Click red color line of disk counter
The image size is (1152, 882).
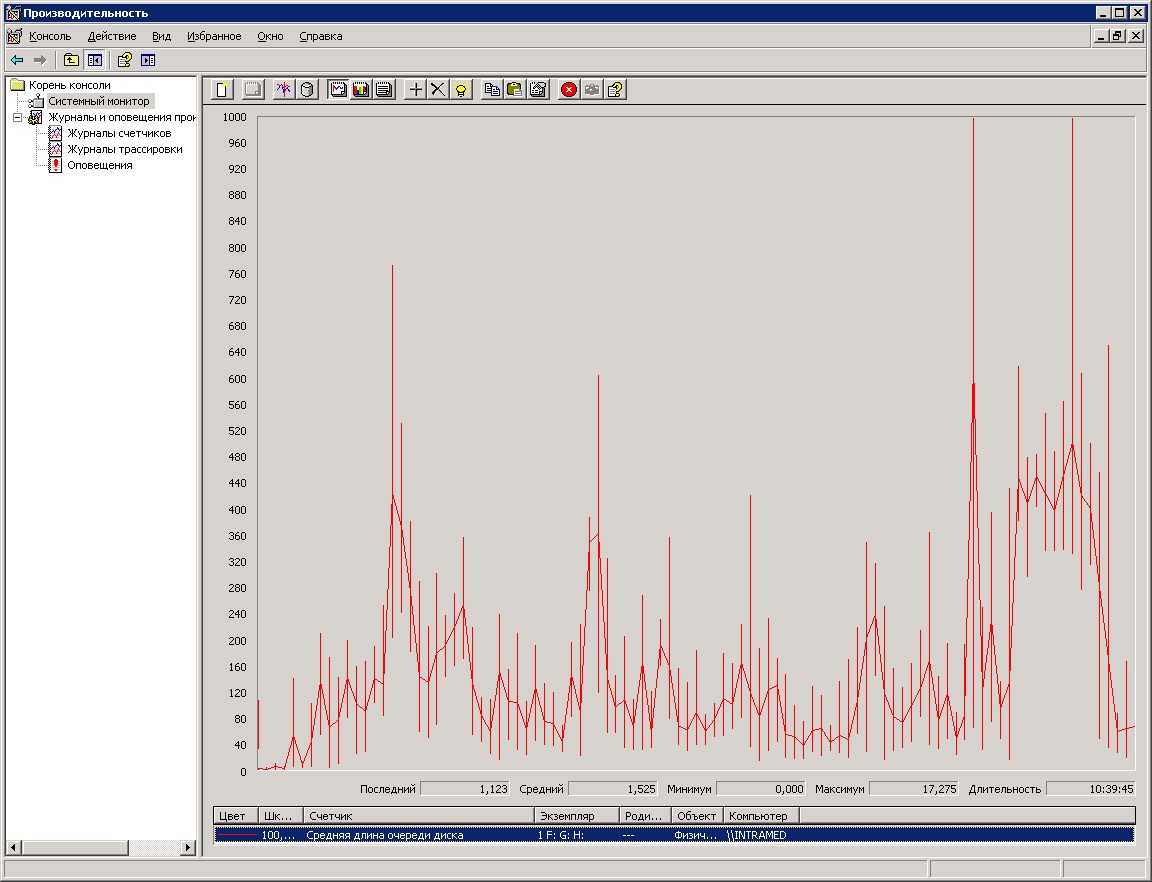[237, 835]
